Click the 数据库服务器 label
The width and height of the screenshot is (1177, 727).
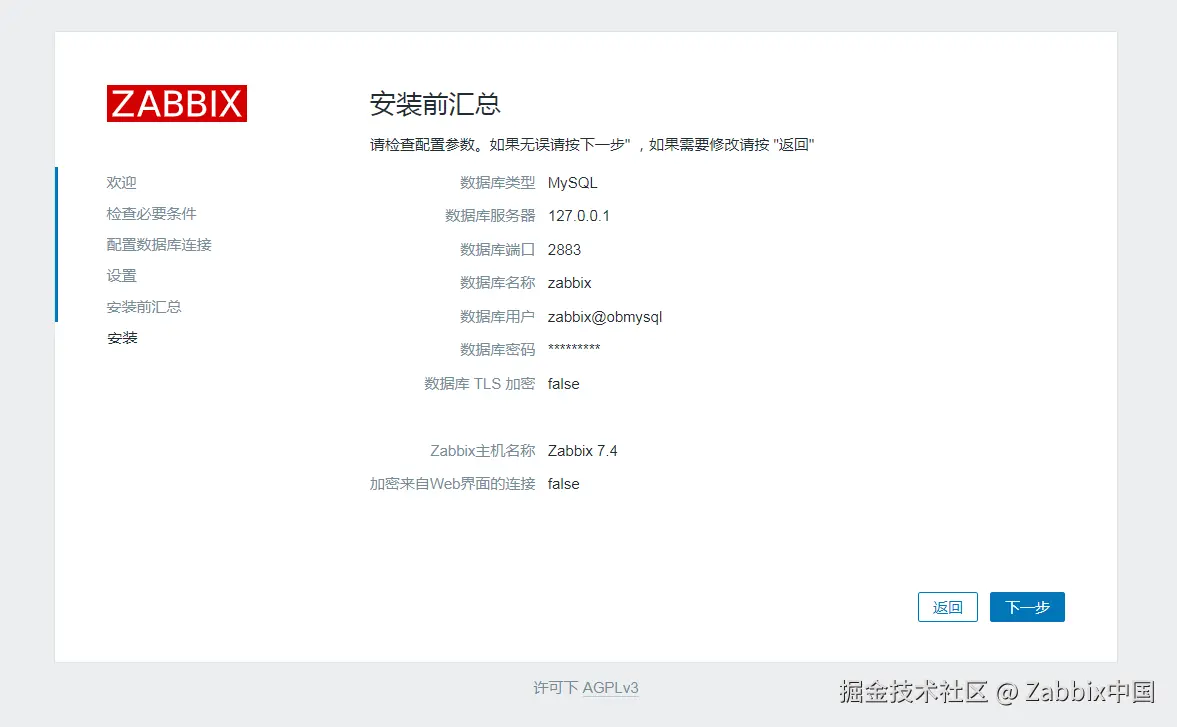(x=490, y=216)
